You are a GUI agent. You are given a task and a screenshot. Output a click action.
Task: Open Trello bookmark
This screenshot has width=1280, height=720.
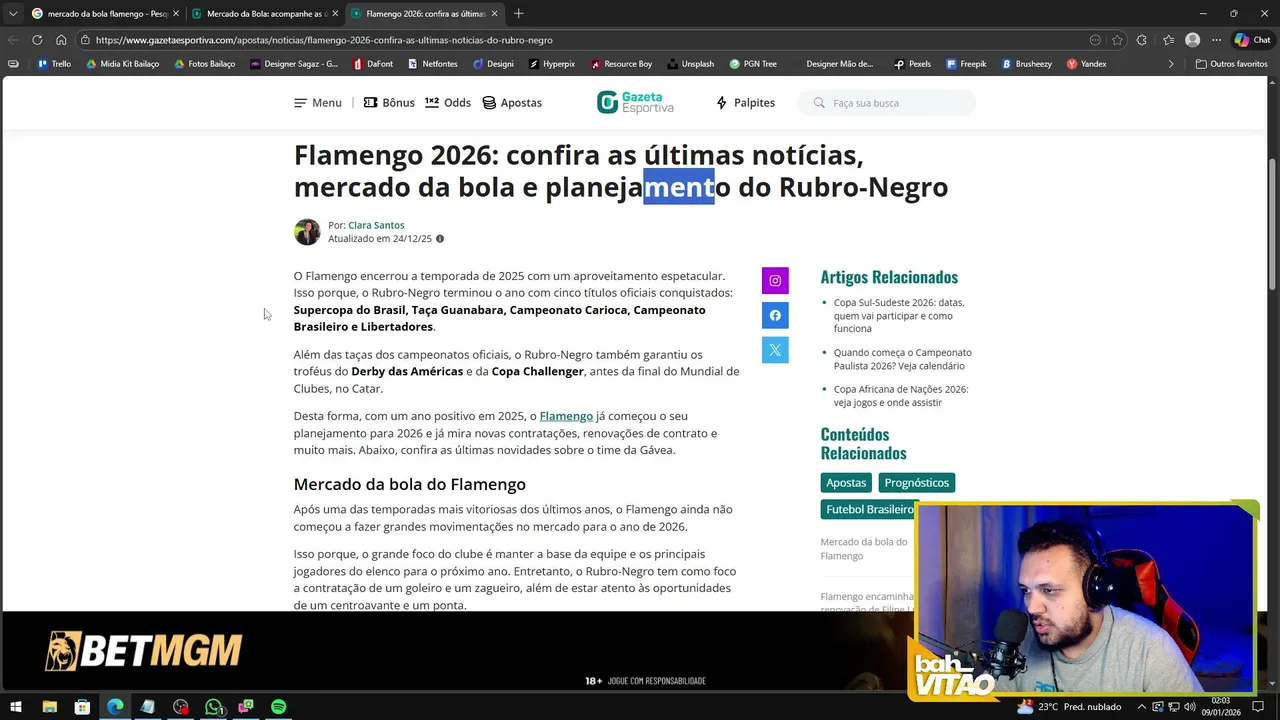point(54,64)
